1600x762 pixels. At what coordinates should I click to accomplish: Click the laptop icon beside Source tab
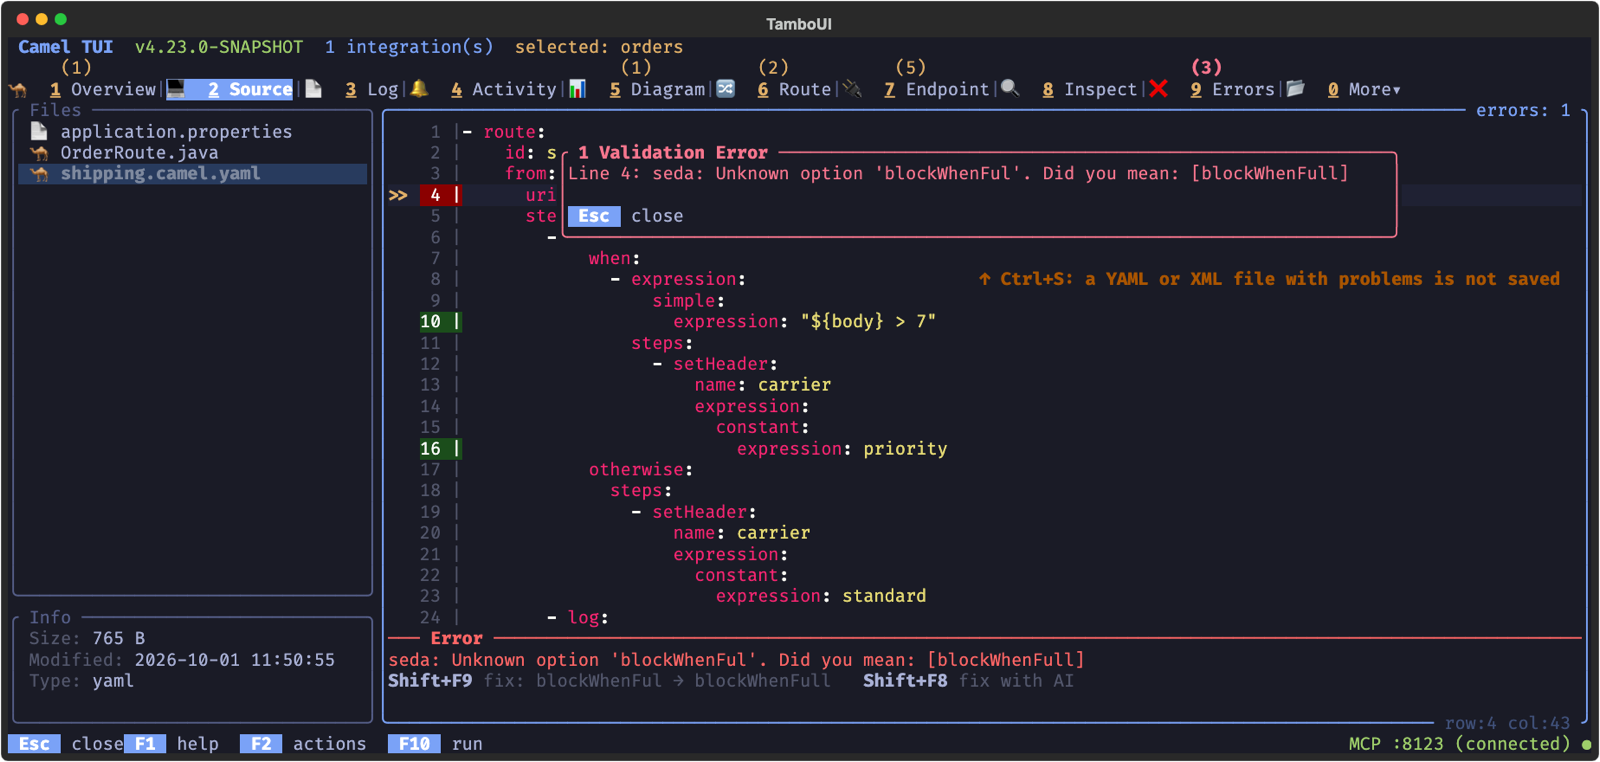point(176,89)
